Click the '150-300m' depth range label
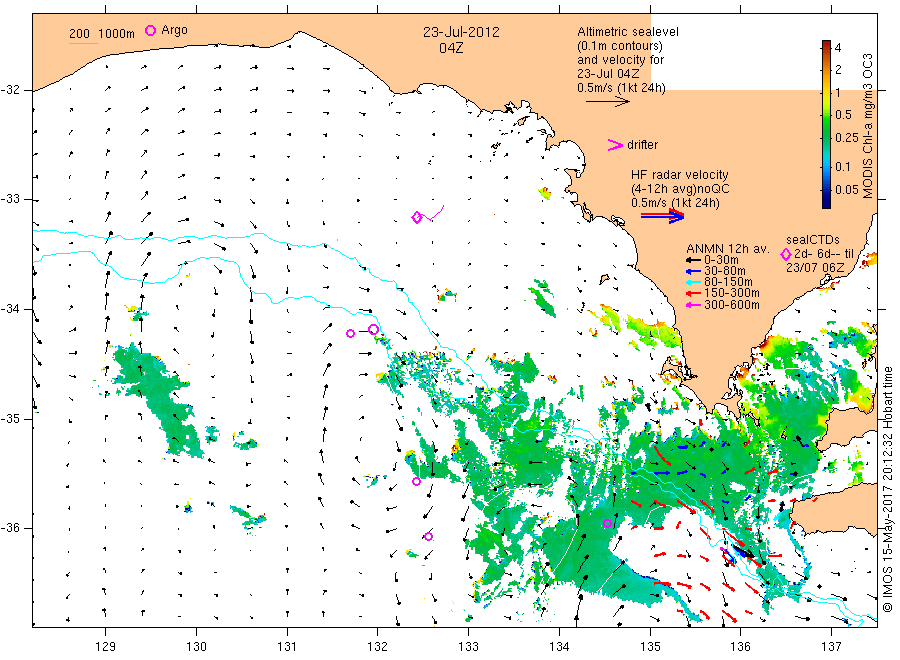900x660 pixels. pos(732,293)
